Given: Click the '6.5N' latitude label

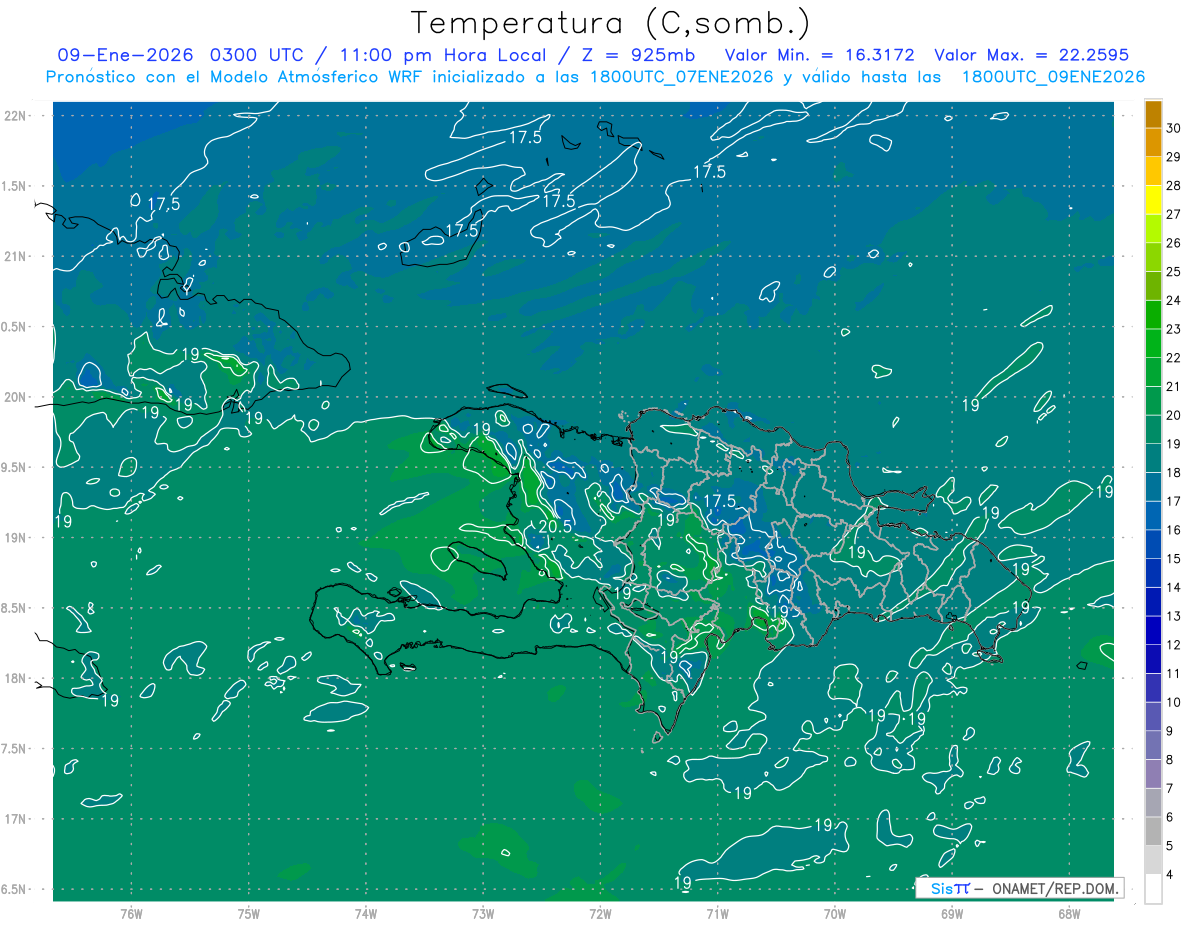Looking at the screenshot, I should click(14, 889).
